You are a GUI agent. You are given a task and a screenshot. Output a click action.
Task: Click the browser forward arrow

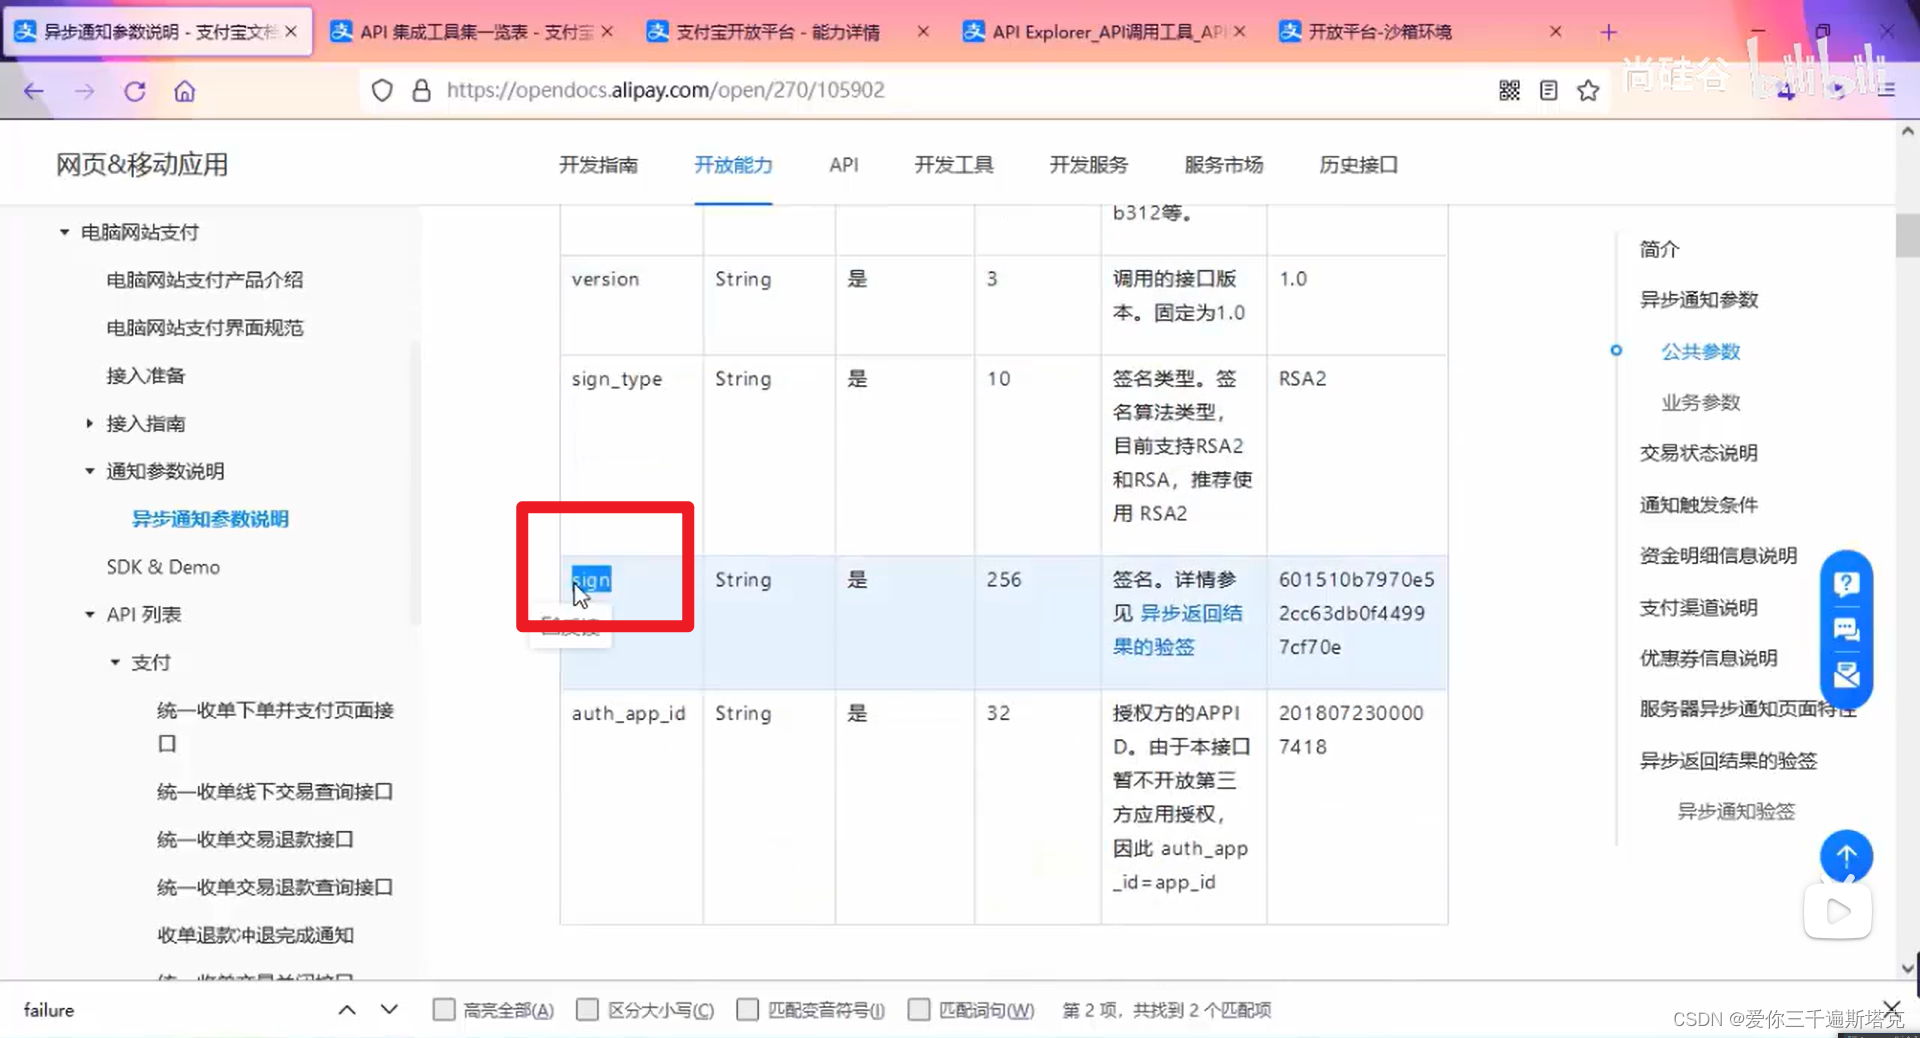point(85,91)
